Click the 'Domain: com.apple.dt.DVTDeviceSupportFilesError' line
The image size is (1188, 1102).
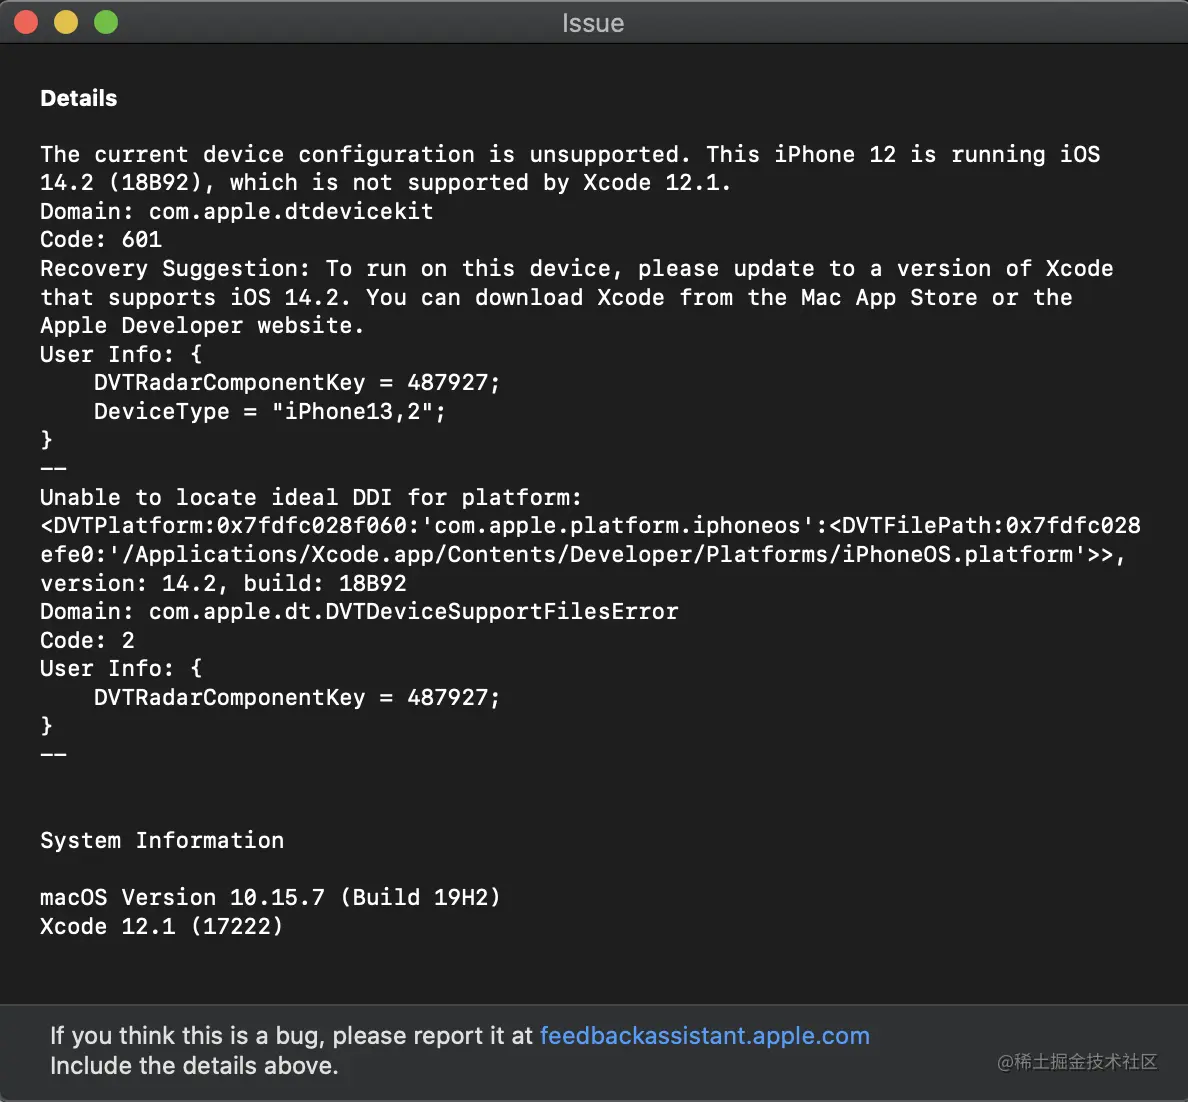click(x=359, y=612)
